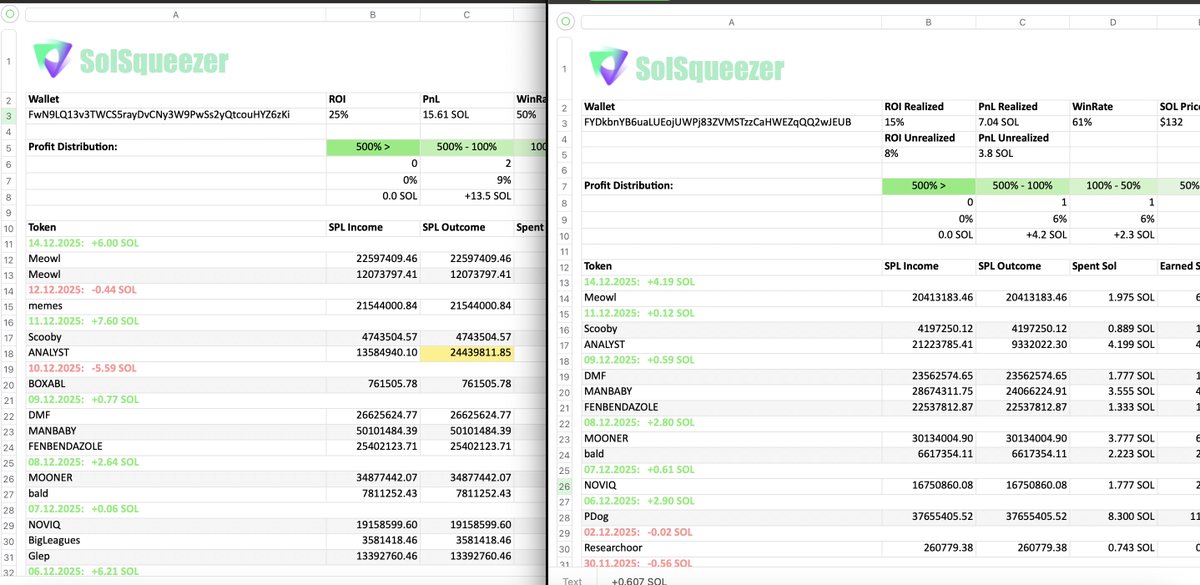Image resolution: width=1200 pixels, height=585 pixels.
Task: Select the 25% ROI cell
Action: tap(373, 115)
